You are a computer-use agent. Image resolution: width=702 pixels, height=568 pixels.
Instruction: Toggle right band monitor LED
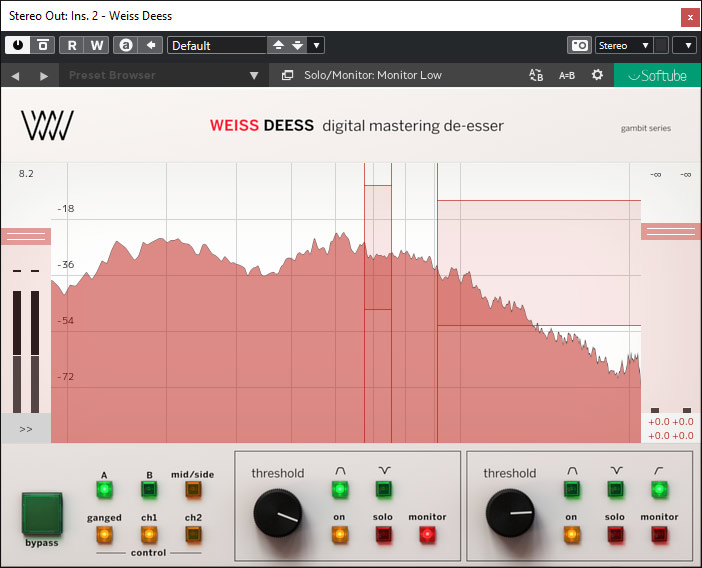click(658, 534)
